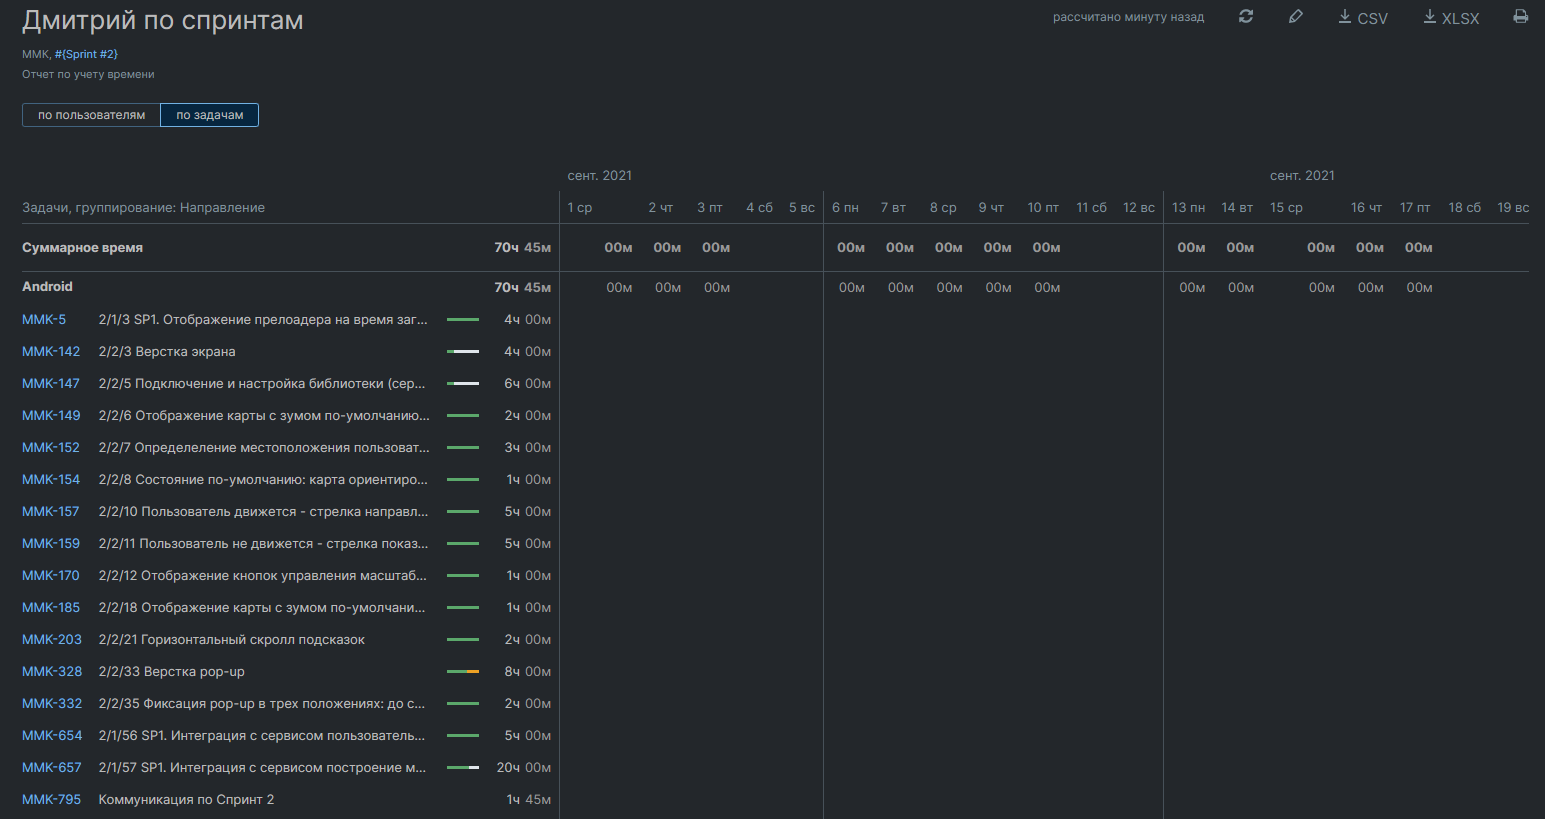Click the grouping header 'Задачи, группирование: Направление'

[x=143, y=208]
